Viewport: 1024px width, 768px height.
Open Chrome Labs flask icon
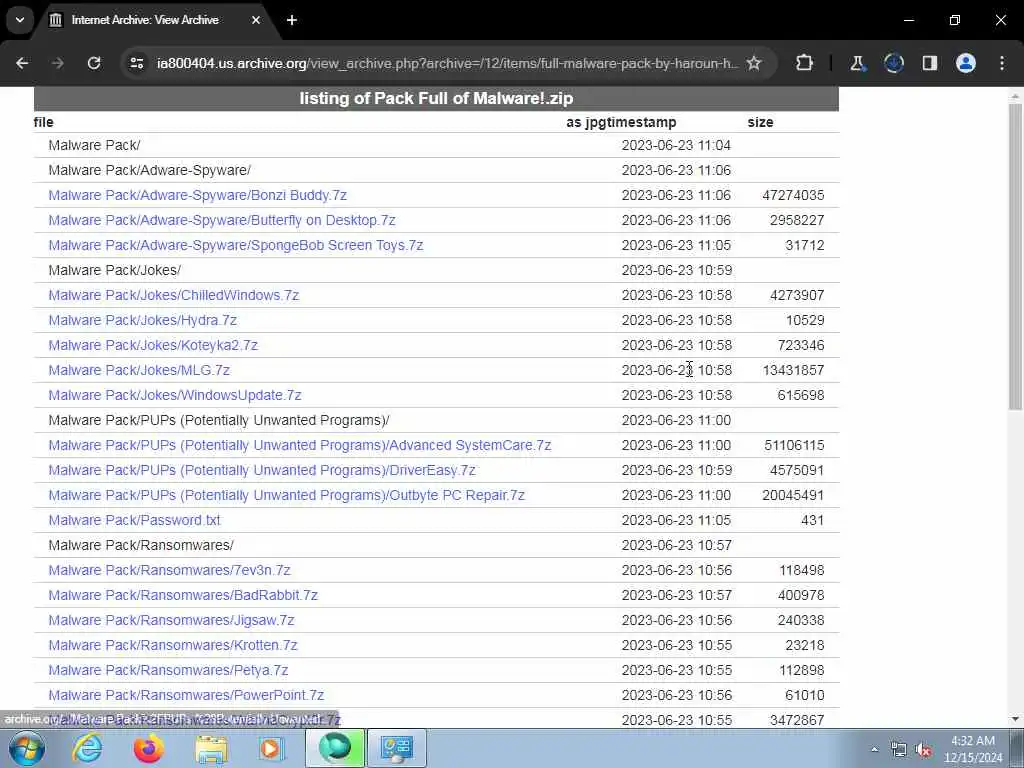[x=857, y=63]
